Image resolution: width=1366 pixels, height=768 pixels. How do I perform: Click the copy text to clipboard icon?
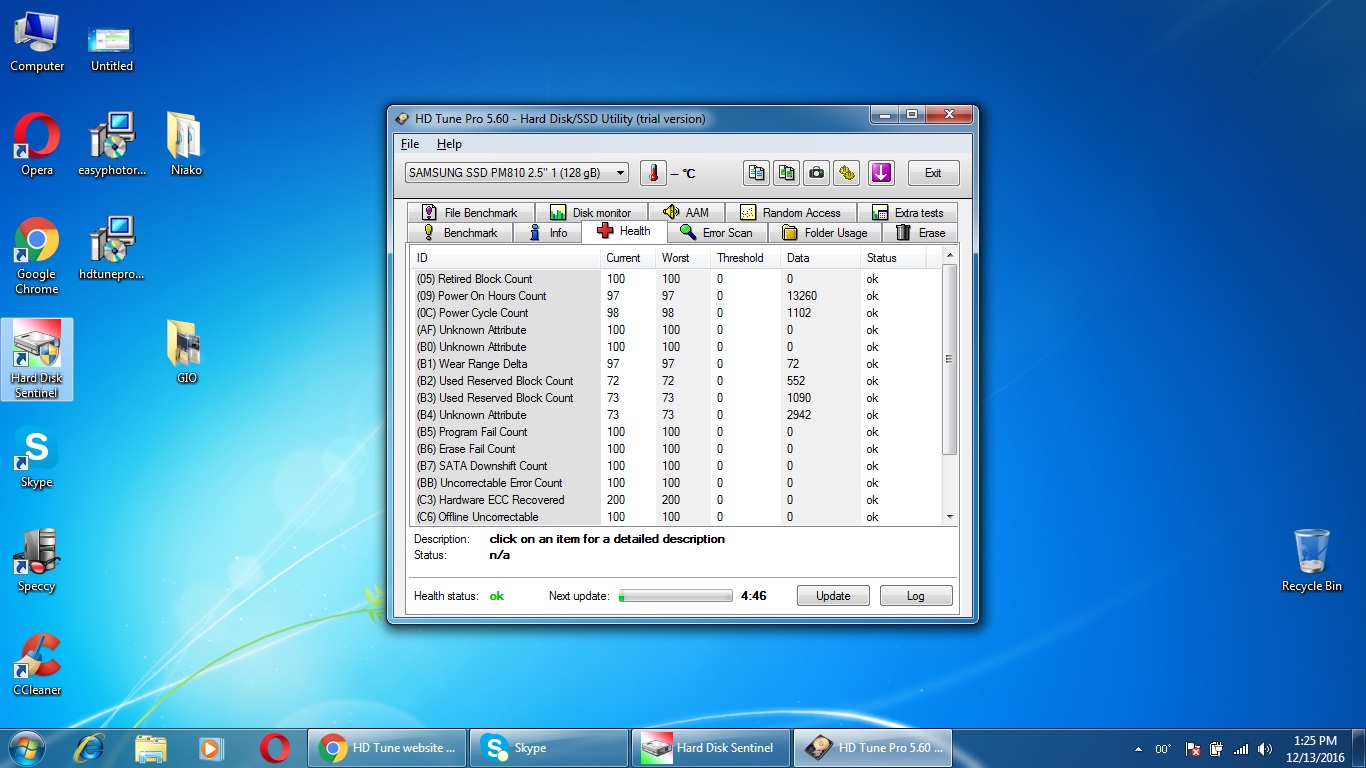[x=756, y=173]
